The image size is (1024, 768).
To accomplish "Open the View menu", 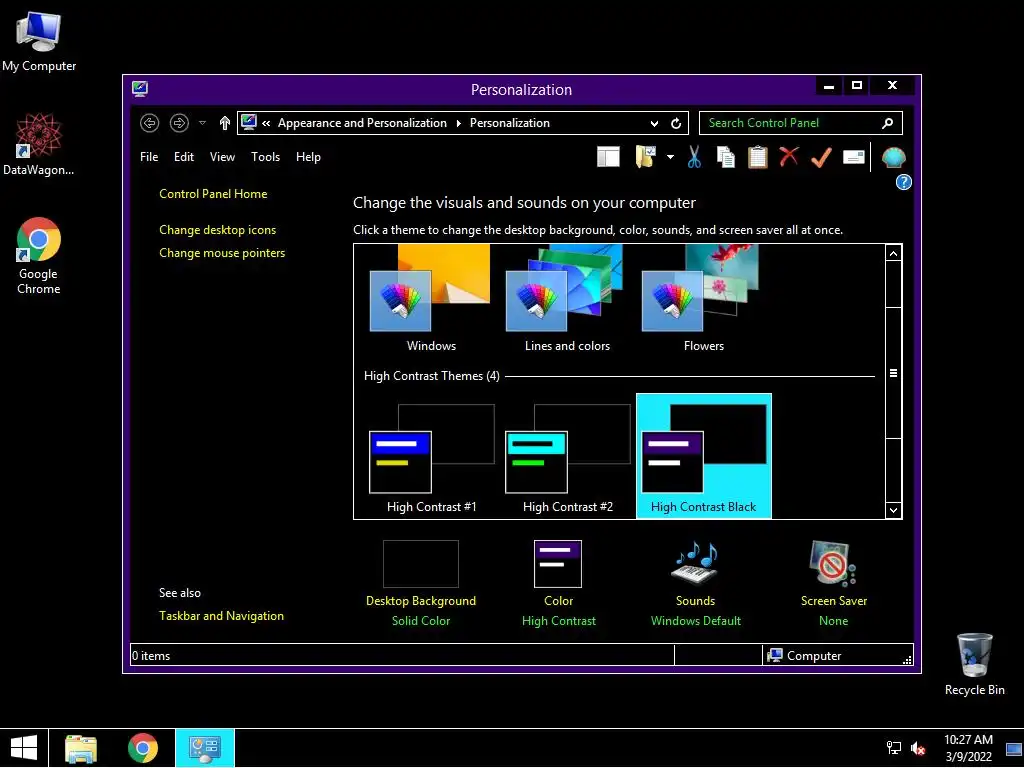I will [x=222, y=157].
